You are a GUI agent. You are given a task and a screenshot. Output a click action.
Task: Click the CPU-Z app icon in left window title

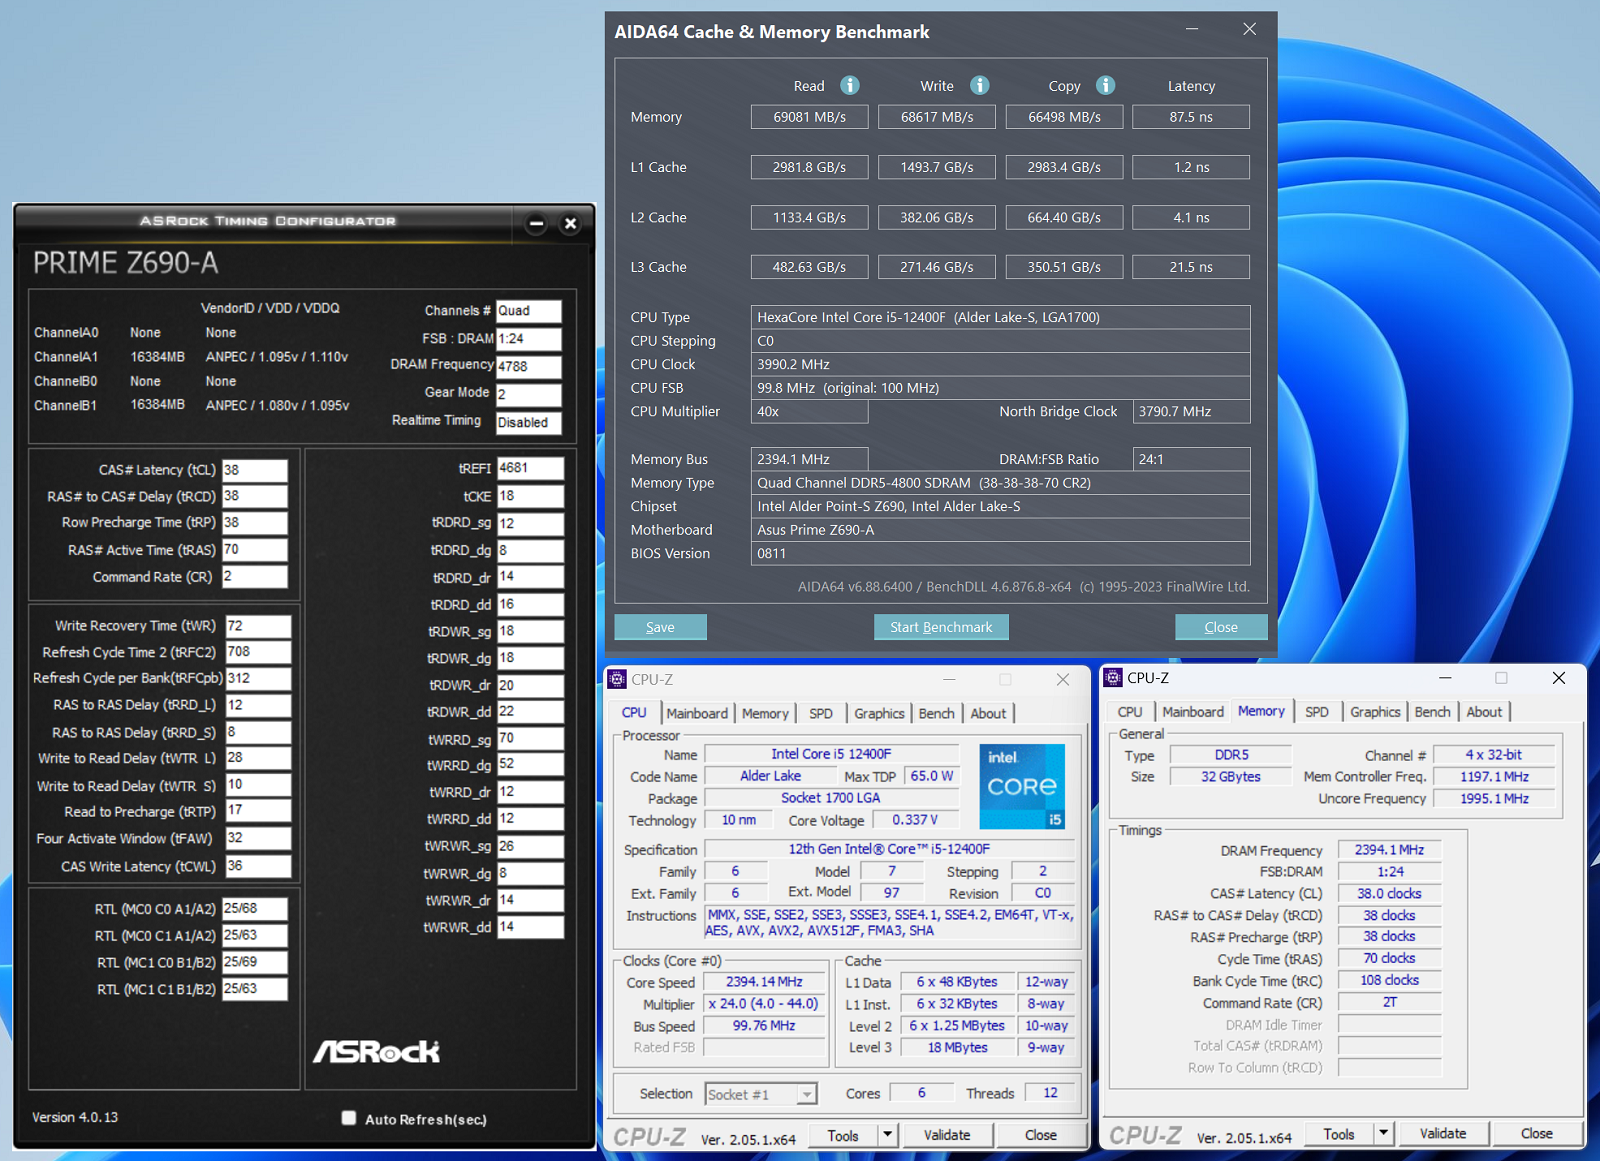pyautogui.click(x=618, y=679)
